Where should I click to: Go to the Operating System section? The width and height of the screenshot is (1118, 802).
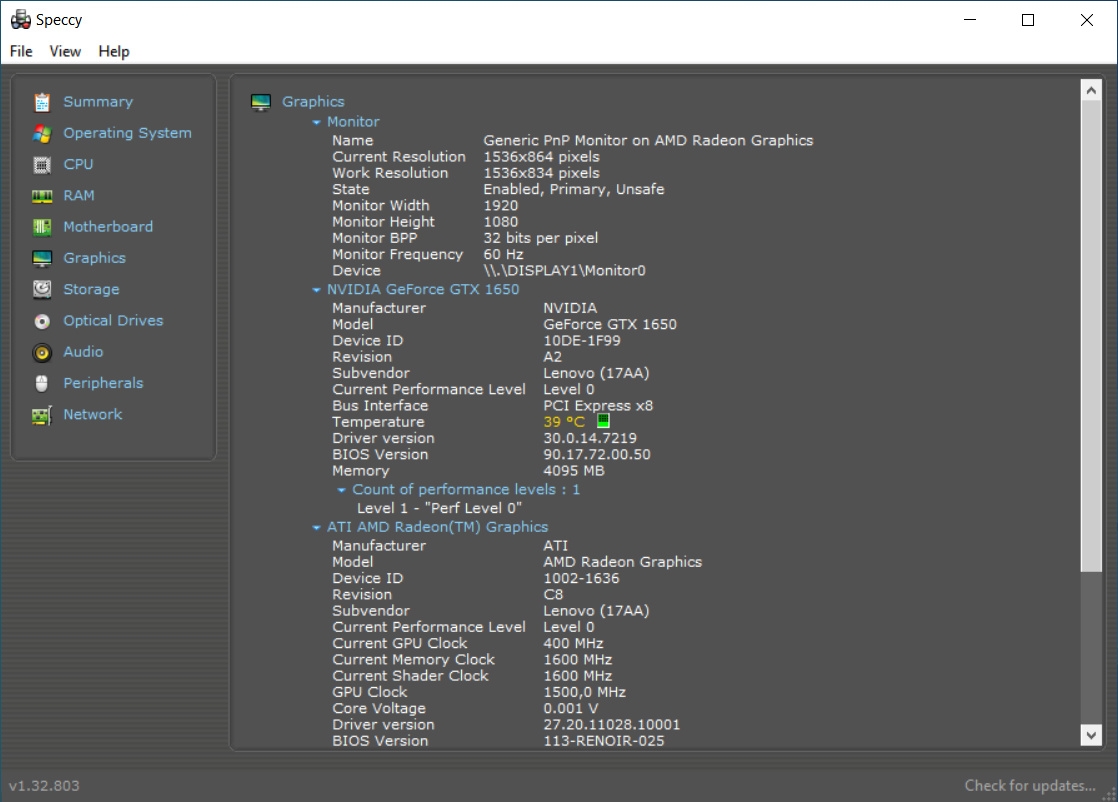tap(128, 133)
